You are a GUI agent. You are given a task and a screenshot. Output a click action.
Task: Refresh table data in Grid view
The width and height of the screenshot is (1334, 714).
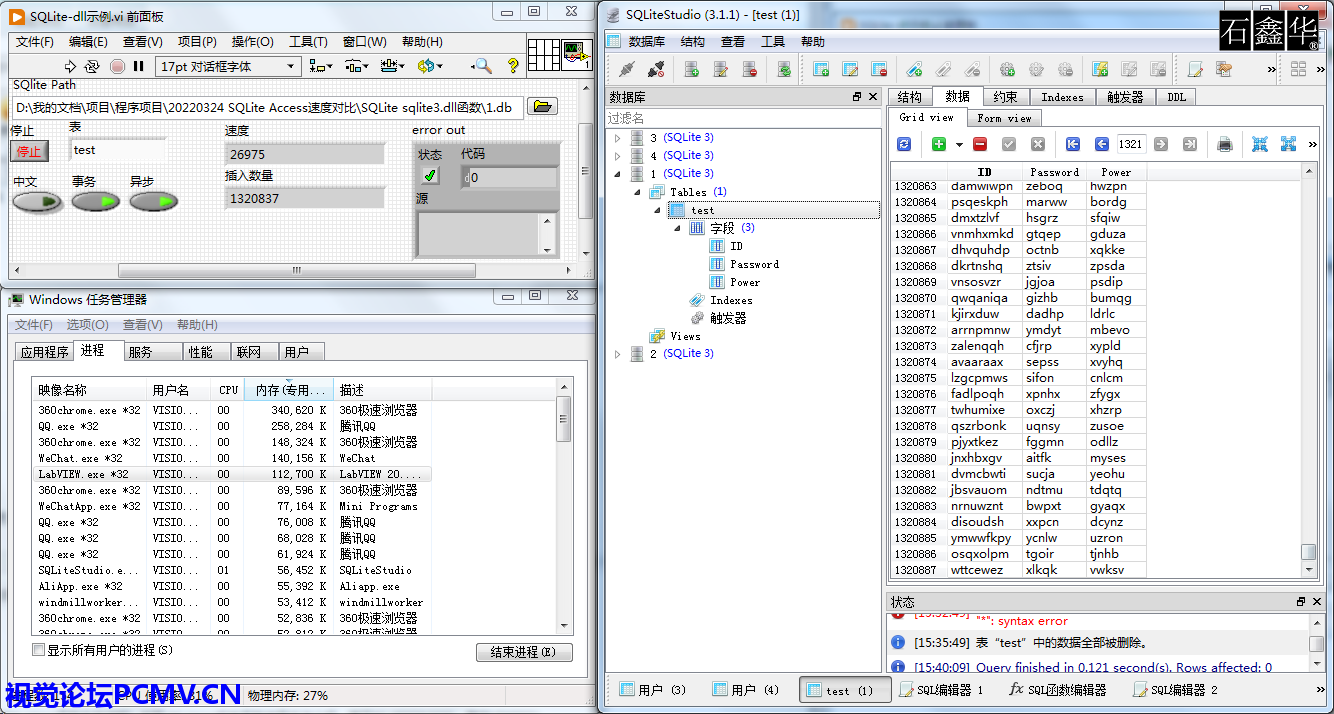click(904, 144)
